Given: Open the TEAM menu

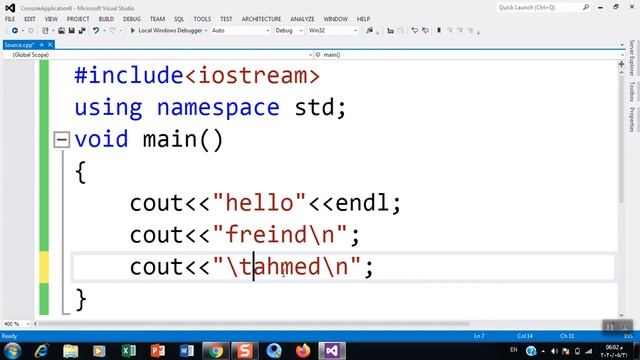Looking at the screenshot, I should click(x=157, y=19).
